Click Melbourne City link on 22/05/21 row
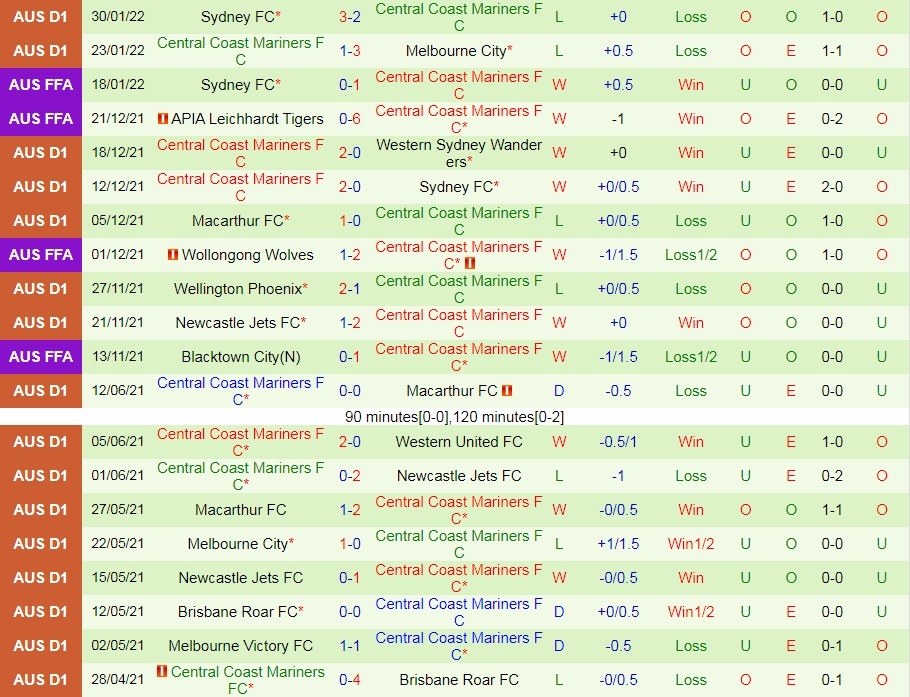The width and height of the screenshot is (910, 697). pos(238,544)
